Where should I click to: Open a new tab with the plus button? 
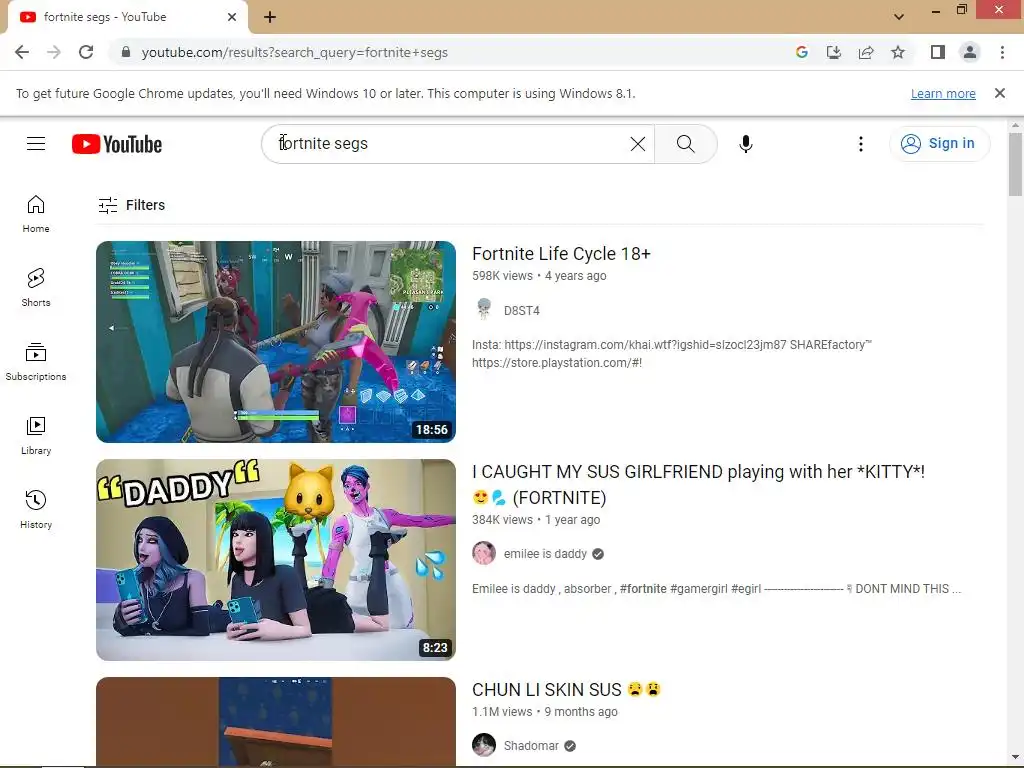(x=270, y=17)
